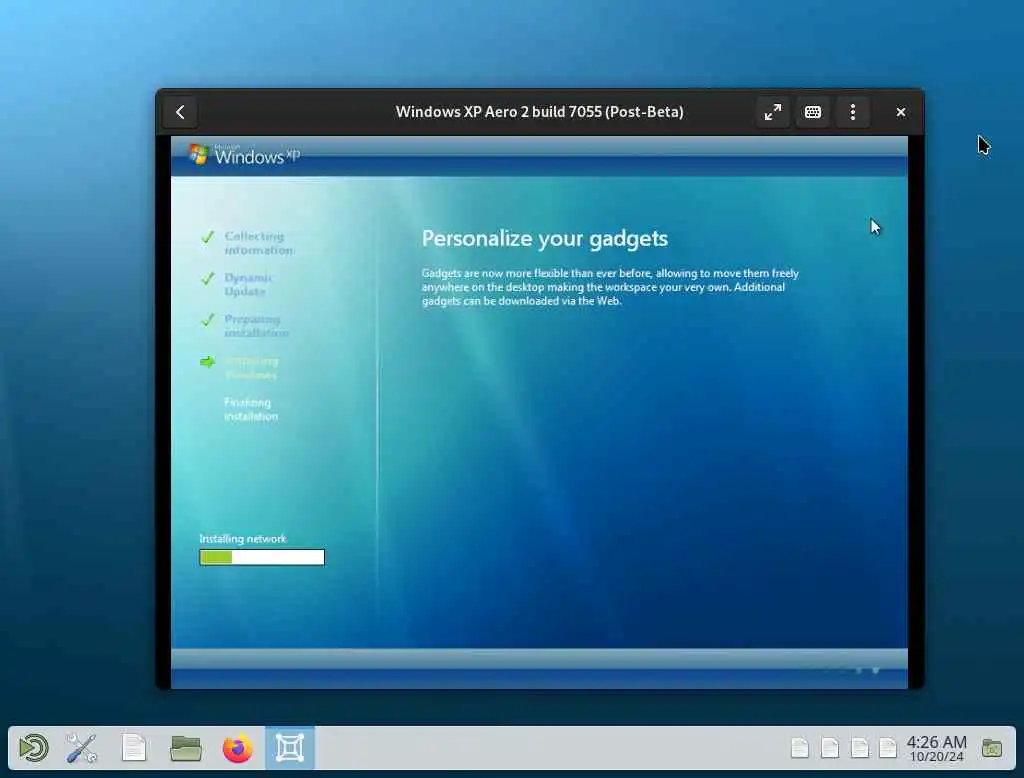The width and height of the screenshot is (1024, 778).
Task: Click the 'Preparing installation' setup step
Action: pos(256,326)
